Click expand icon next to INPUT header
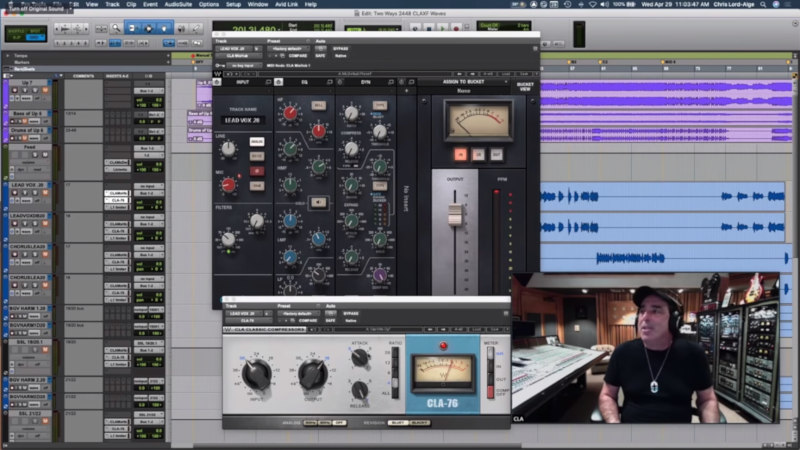Viewport: 800px width, 450px height. pyautogui.click(x=268, y=82)
